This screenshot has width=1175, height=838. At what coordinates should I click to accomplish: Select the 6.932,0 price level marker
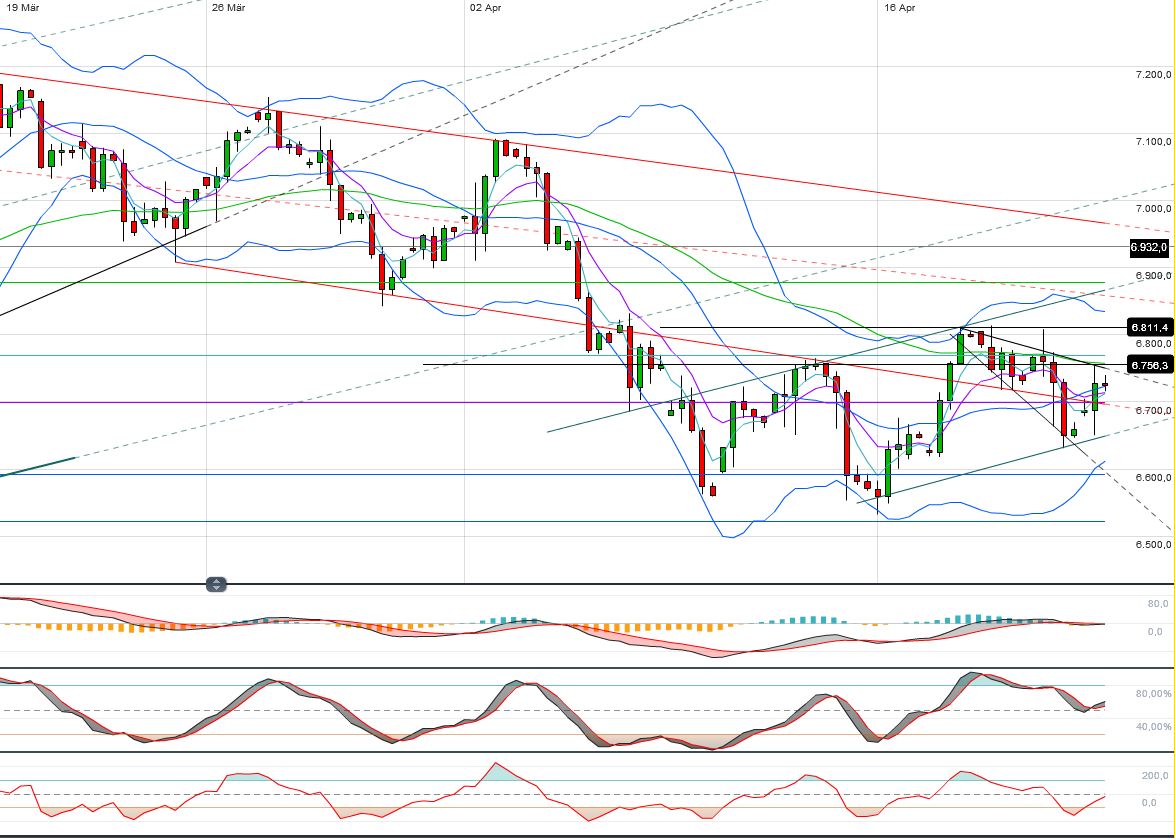point(1150,247)
